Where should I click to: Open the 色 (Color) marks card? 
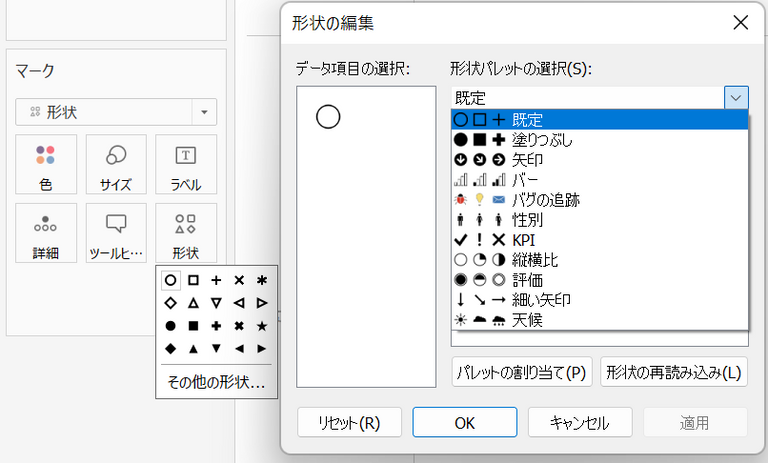[x=46, y=164]
